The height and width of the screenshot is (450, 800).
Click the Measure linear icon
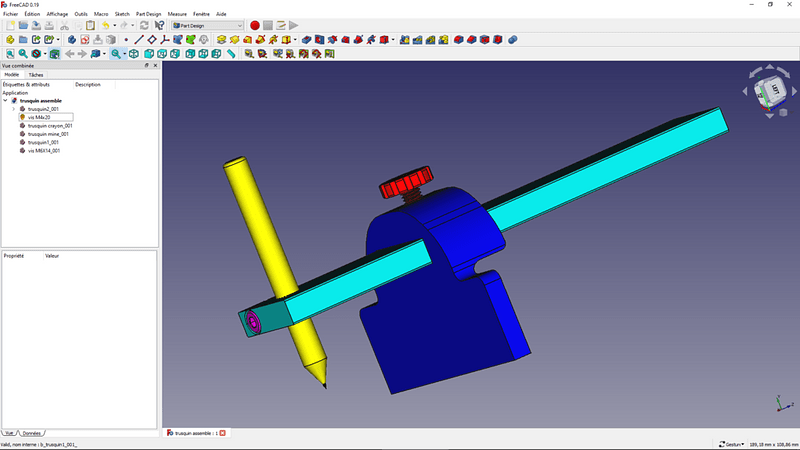coord(249,54)
